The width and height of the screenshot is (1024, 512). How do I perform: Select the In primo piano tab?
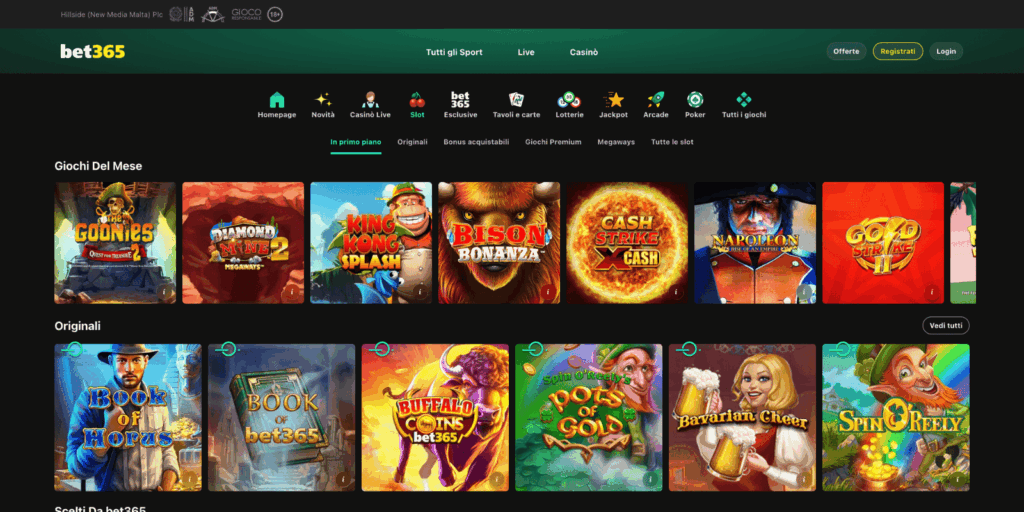point(356,142)
